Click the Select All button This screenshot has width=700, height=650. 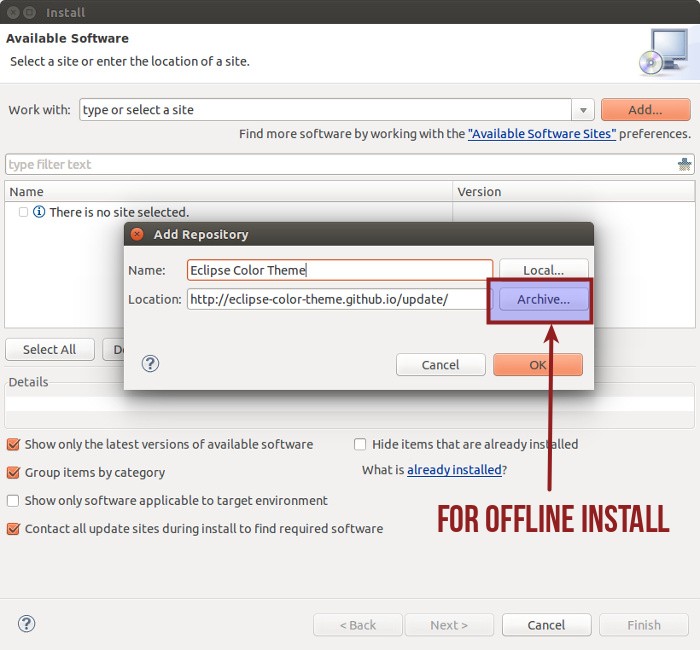click(x=50, y=349)
